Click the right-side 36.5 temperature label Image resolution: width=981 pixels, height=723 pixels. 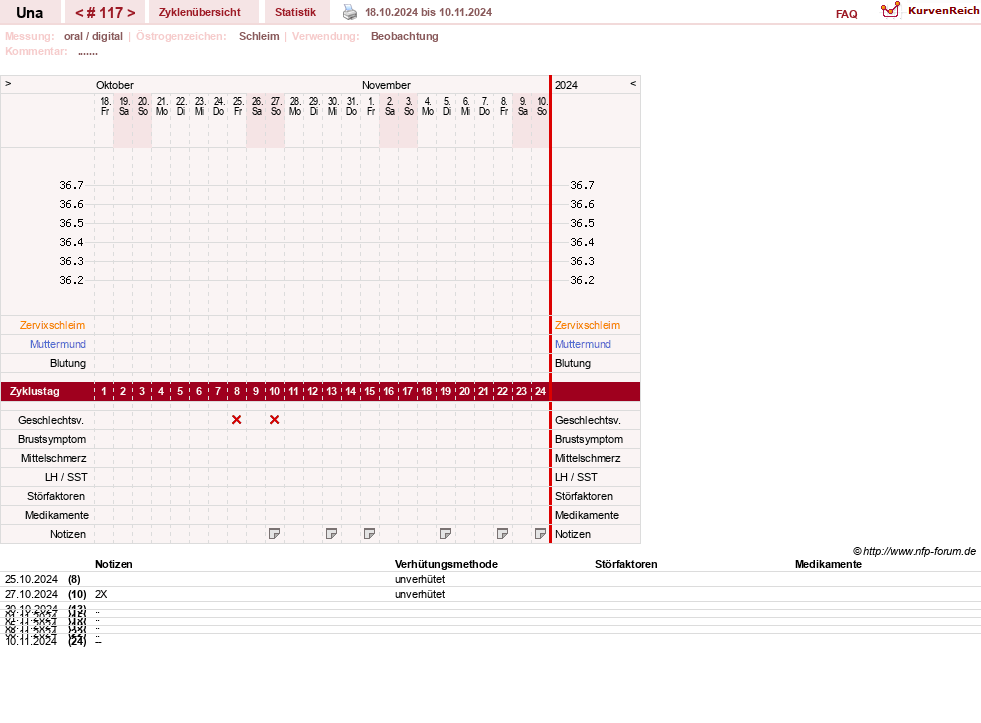[x=582, y=223]
